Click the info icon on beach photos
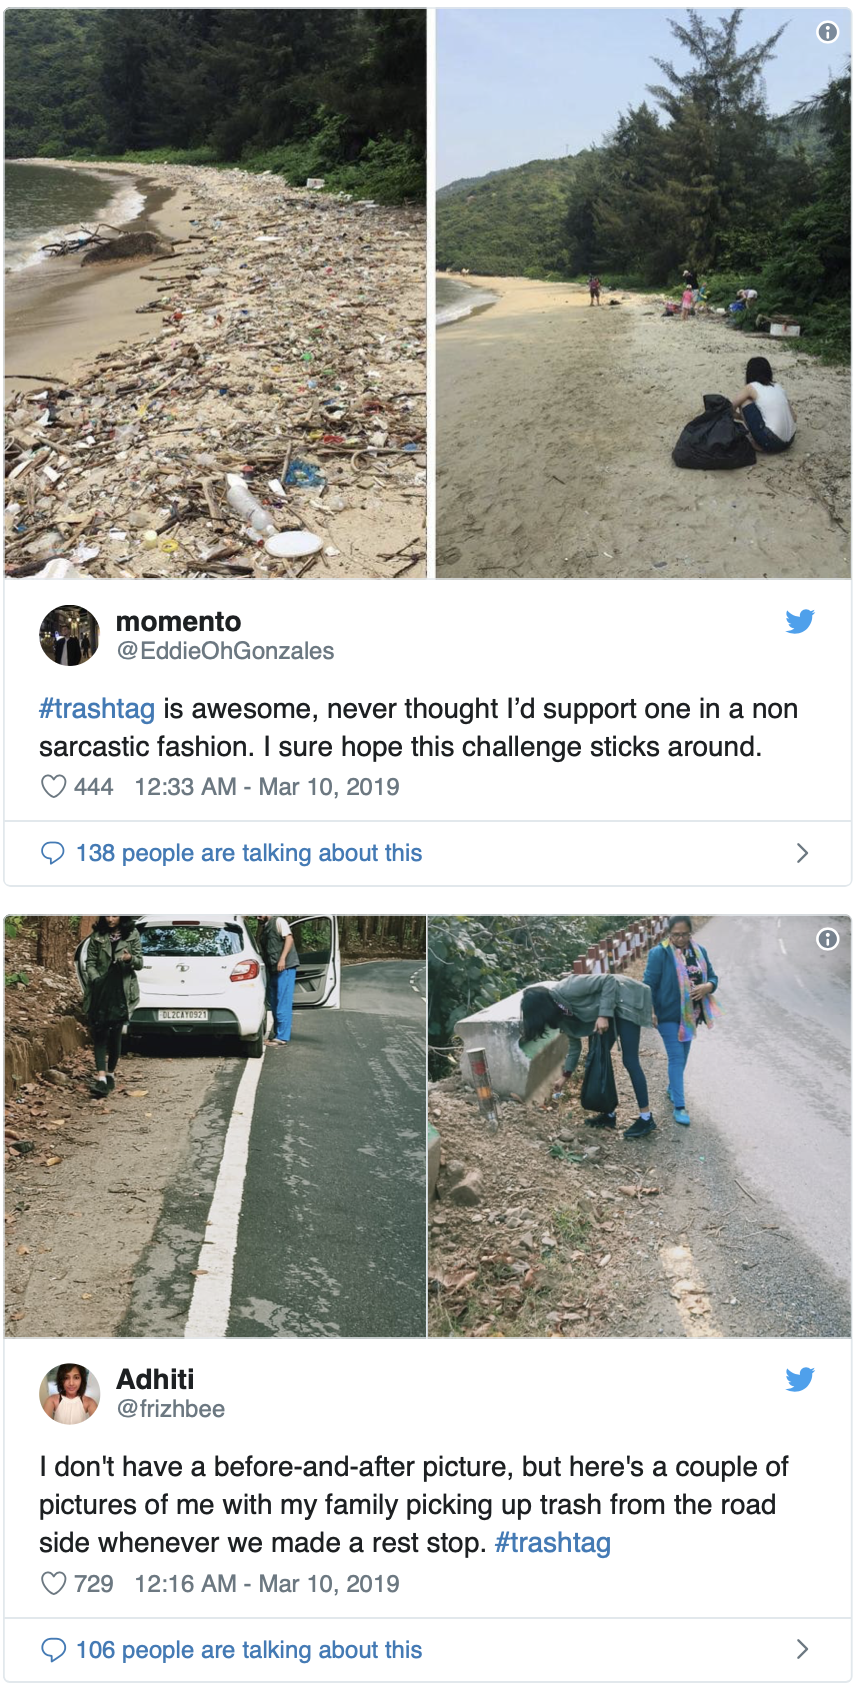Viewport: 854px width, 1694px height. 827,32
